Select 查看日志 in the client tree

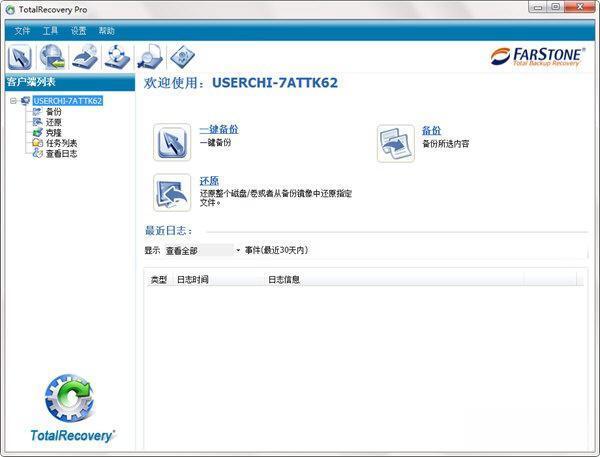point(61,153)
